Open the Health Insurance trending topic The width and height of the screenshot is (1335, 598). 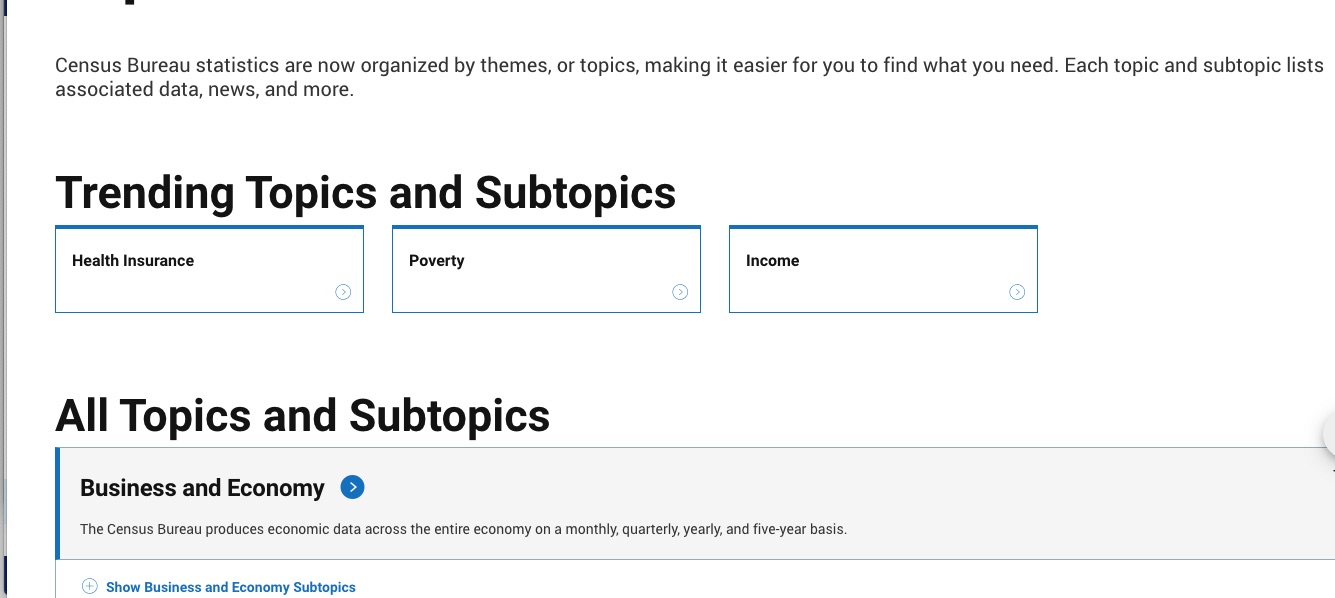[x=133, y=261]
